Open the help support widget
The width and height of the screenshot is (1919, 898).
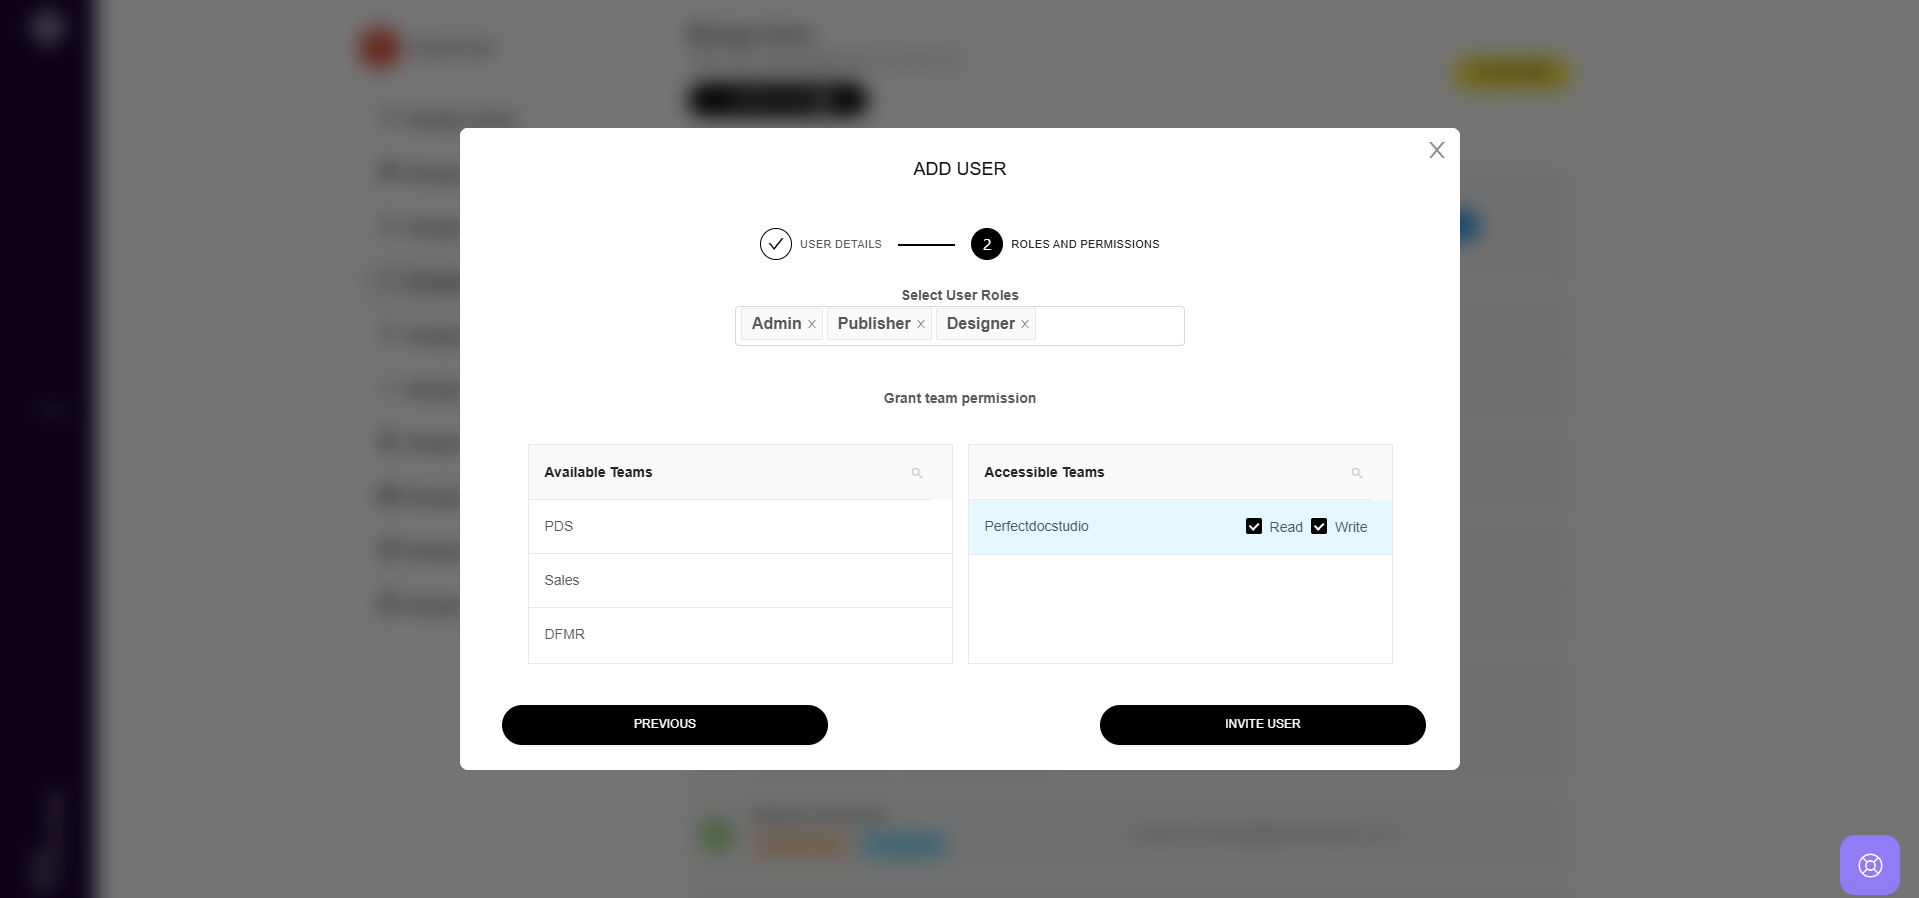click(x=1869, y=865)
